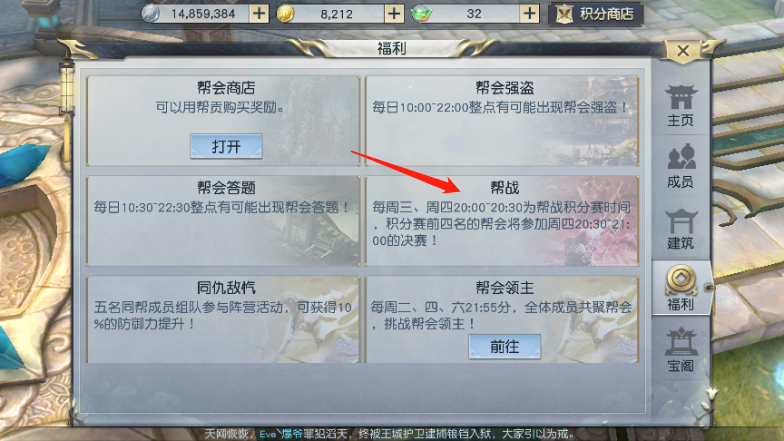This screenshot has width=784, height=441.
Task: Select the 同仇敌忾 team buff card
Action: (223, 320)
